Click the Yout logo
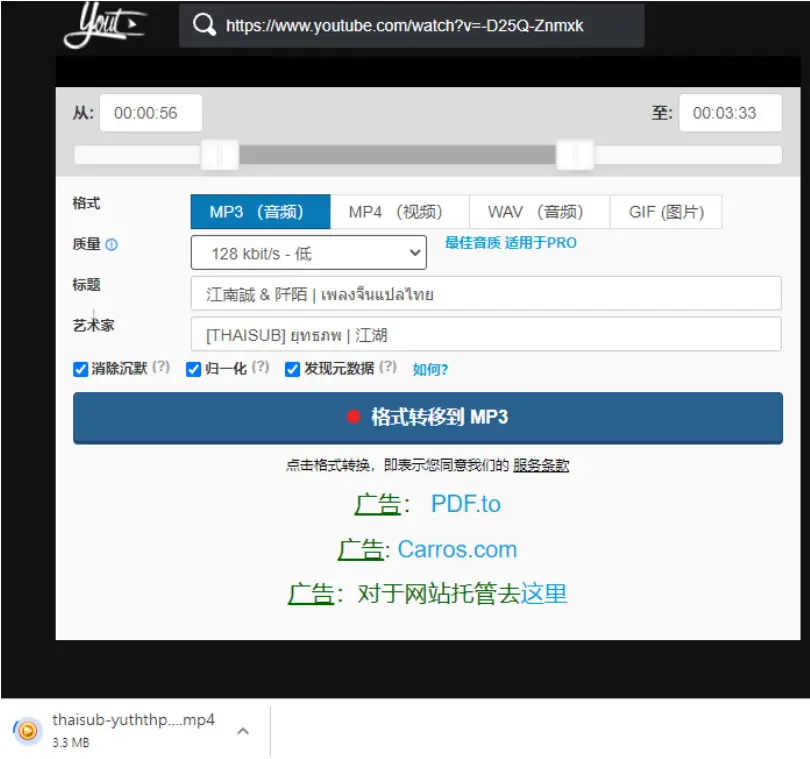Image resolution: width=810 pixels, height=759 pixels. (105, 25)
